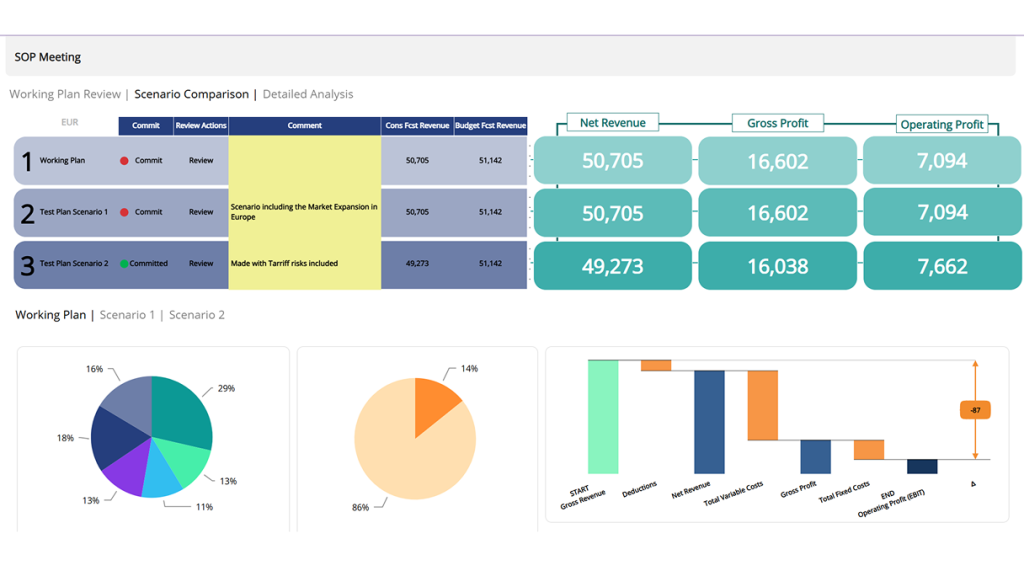Screen dimensions: 1024x576
Task: Sort by the Cons Fcst Revenue column header
Action: [x=417, y=125]
